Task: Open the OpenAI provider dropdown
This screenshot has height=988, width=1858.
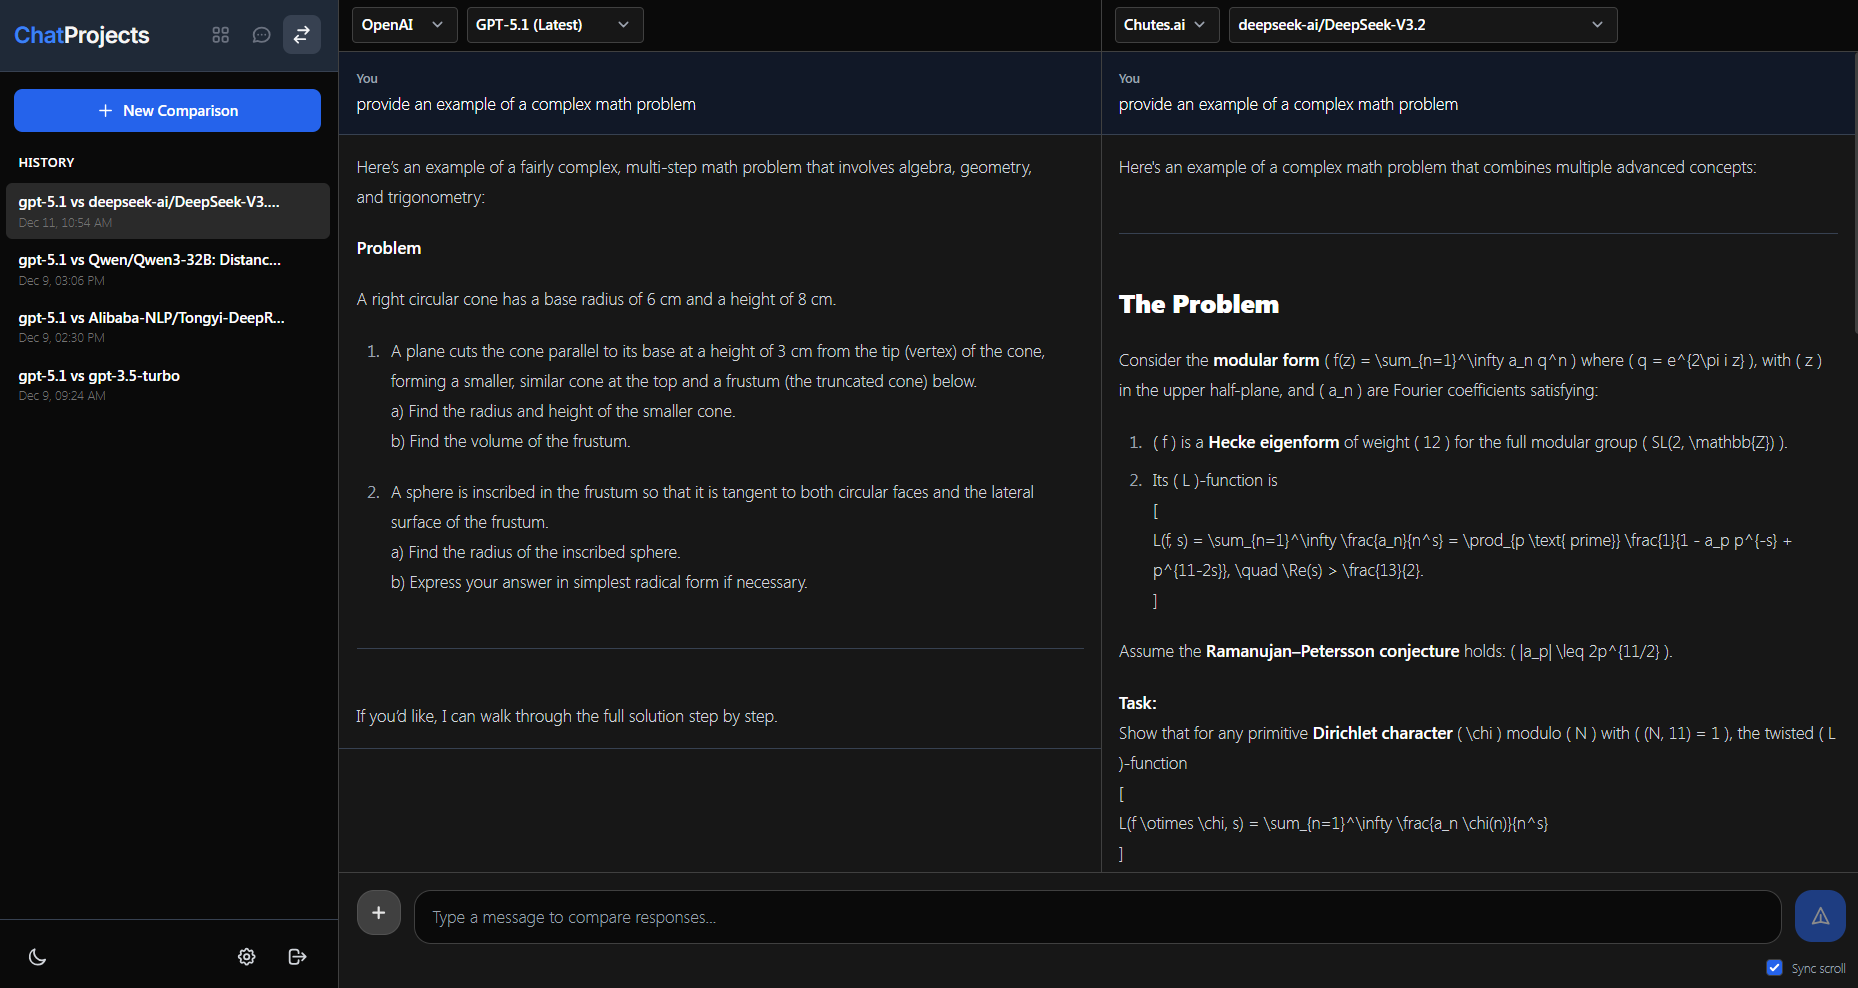Action: 404,24
